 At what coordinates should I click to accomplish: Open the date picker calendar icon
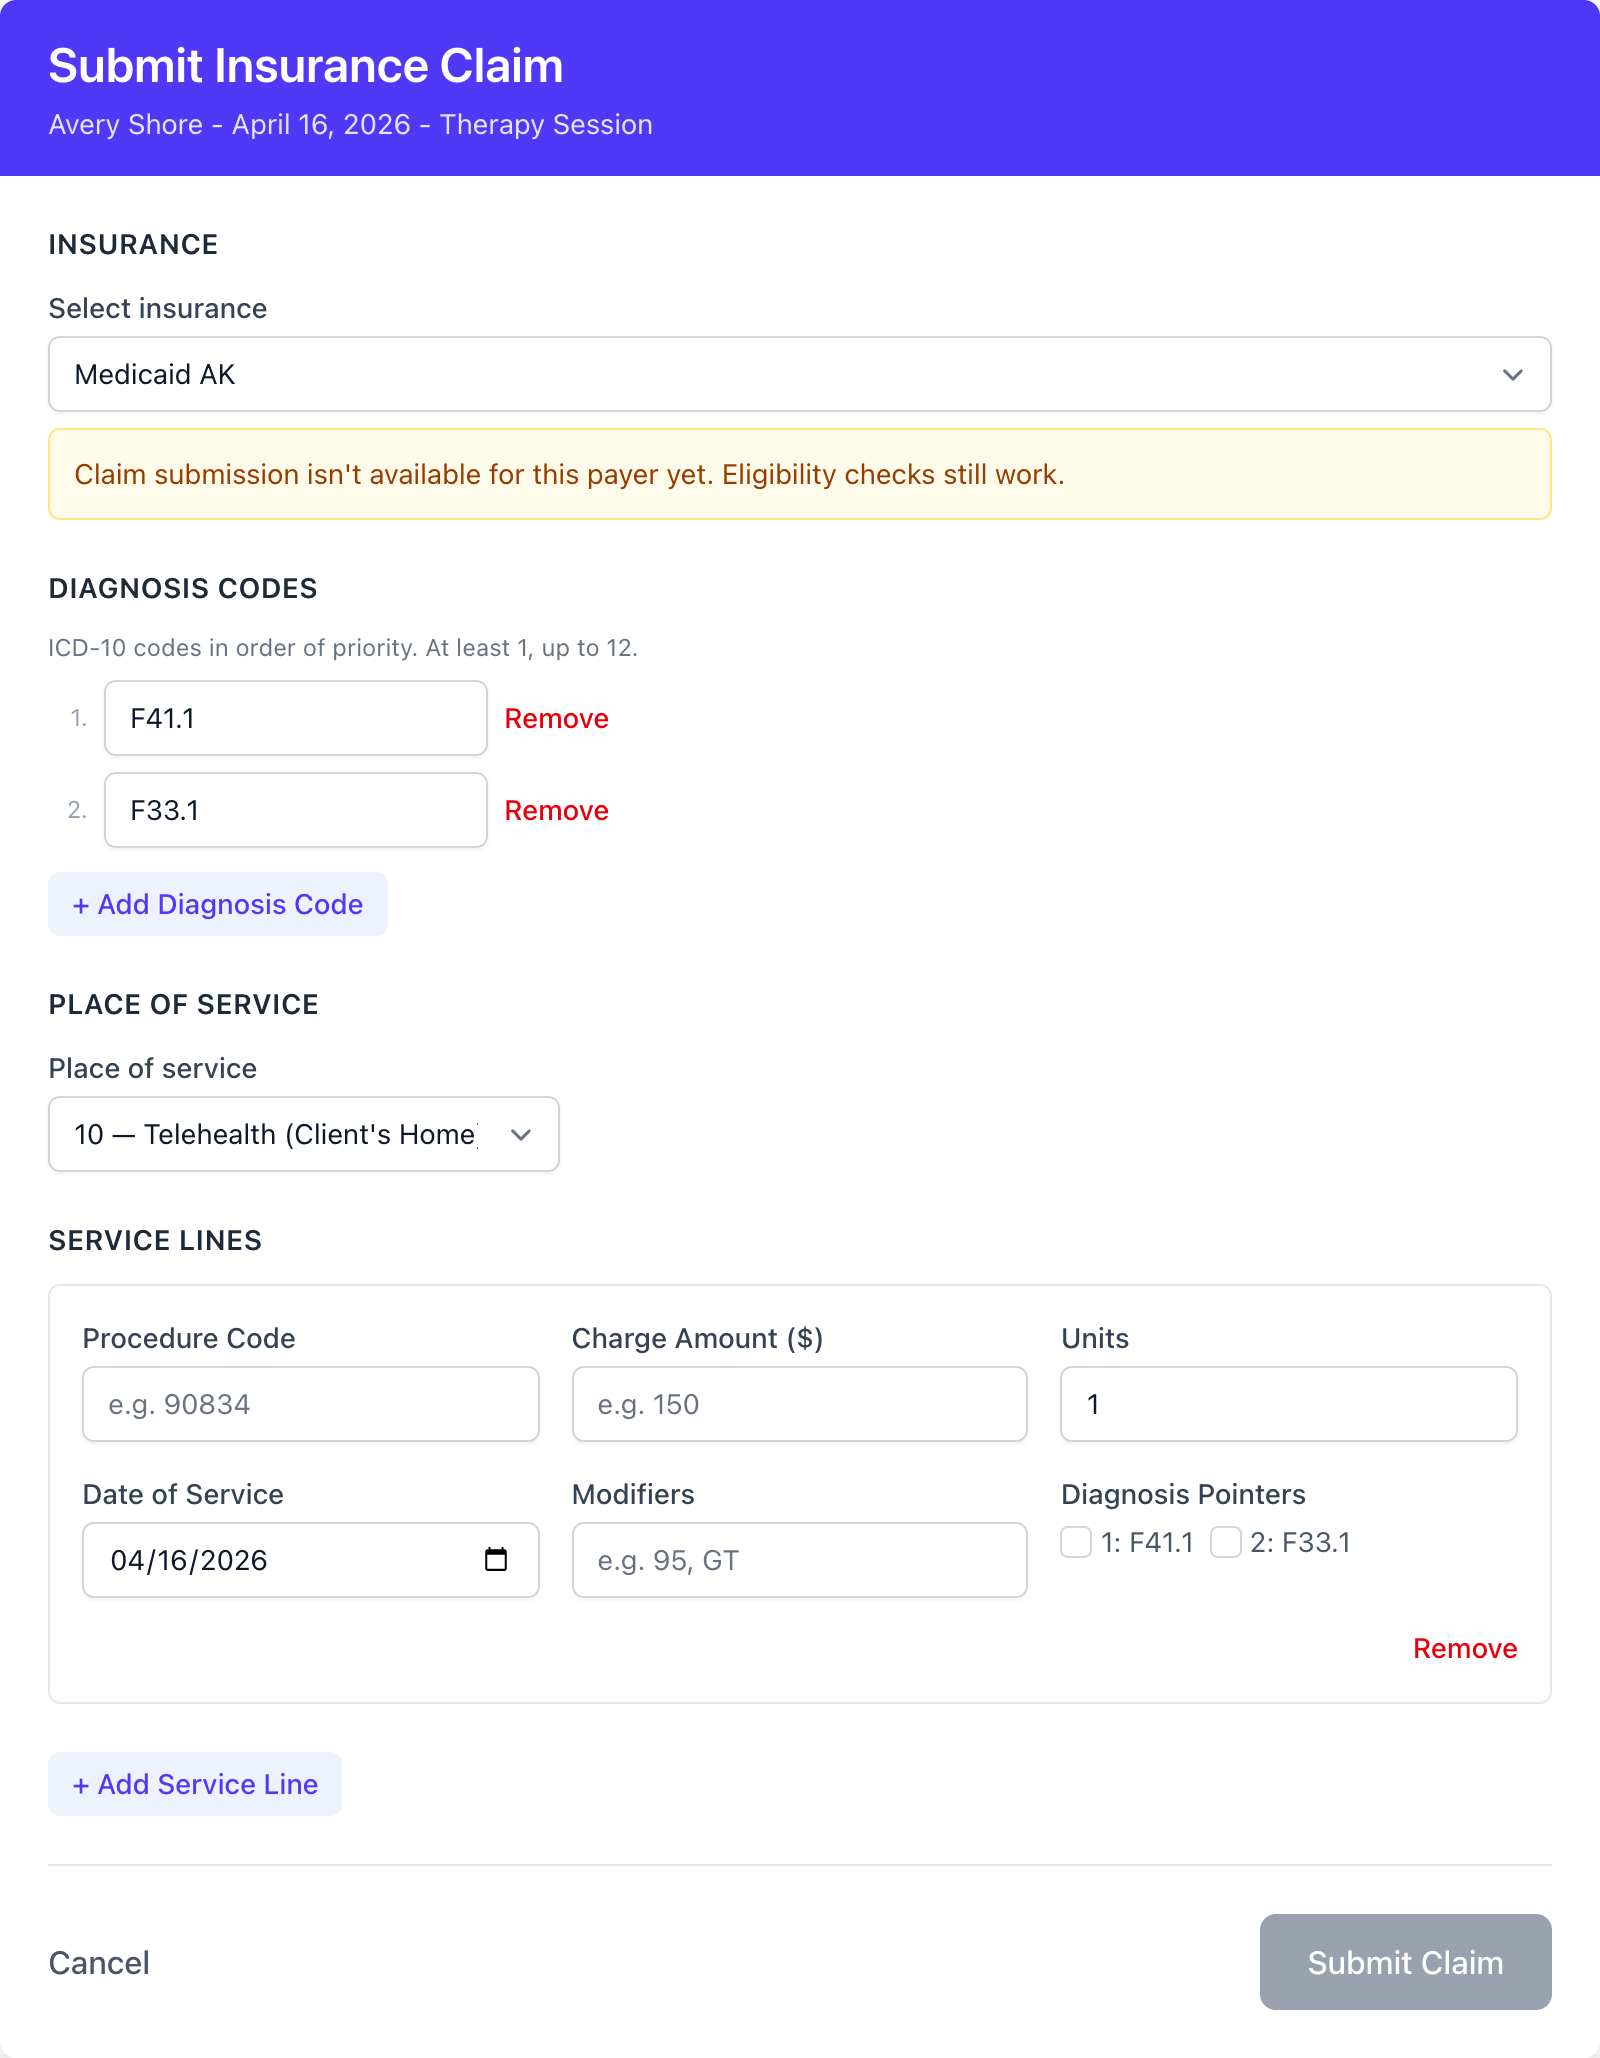[x=498, y=1560]
